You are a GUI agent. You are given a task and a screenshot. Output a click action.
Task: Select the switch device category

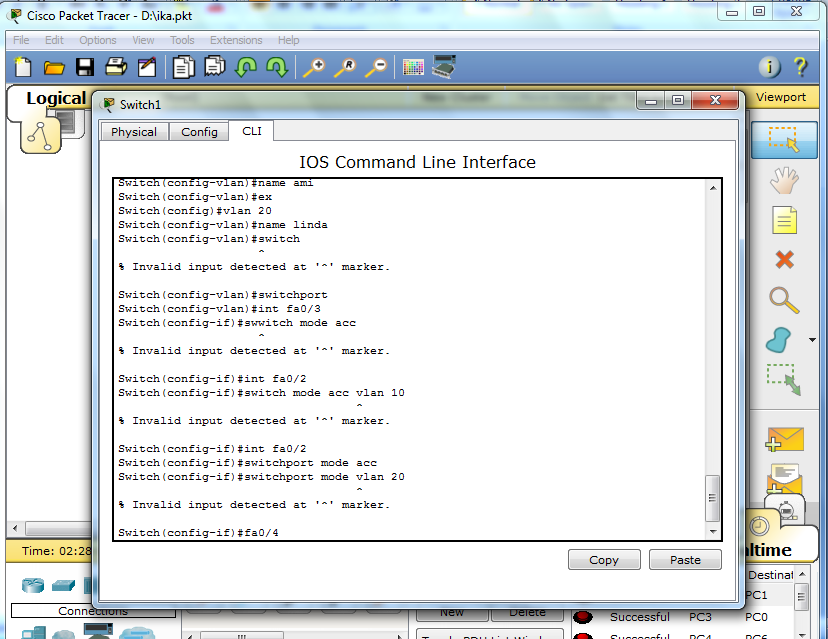click(x=63, y=585)
